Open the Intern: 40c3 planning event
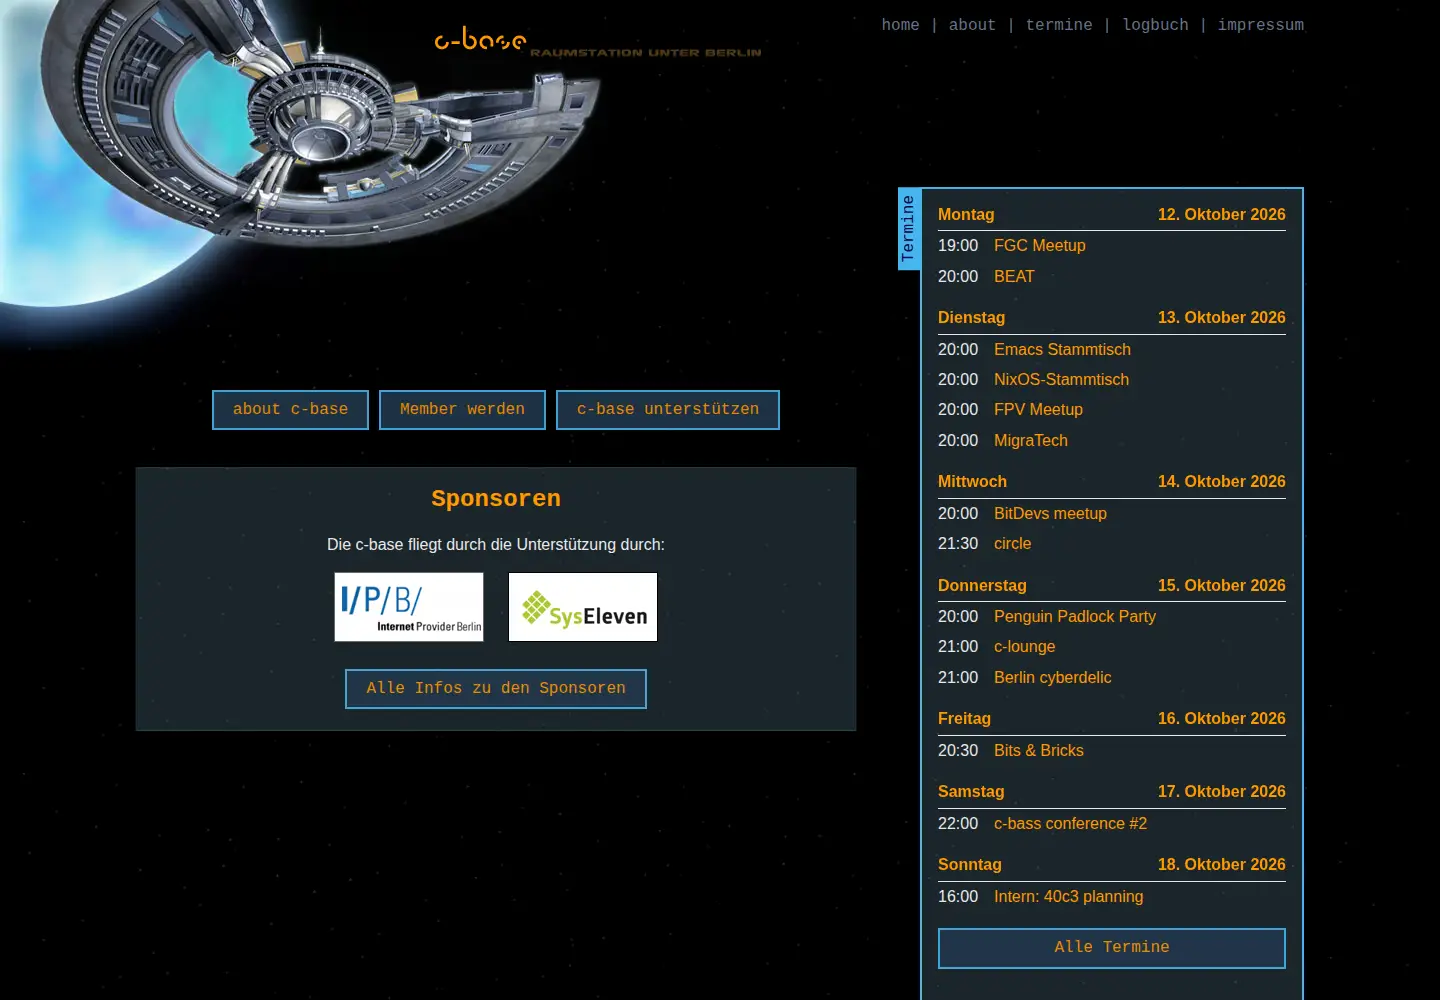The width and height of the screenshot is (1440, 1000). 1068,897
